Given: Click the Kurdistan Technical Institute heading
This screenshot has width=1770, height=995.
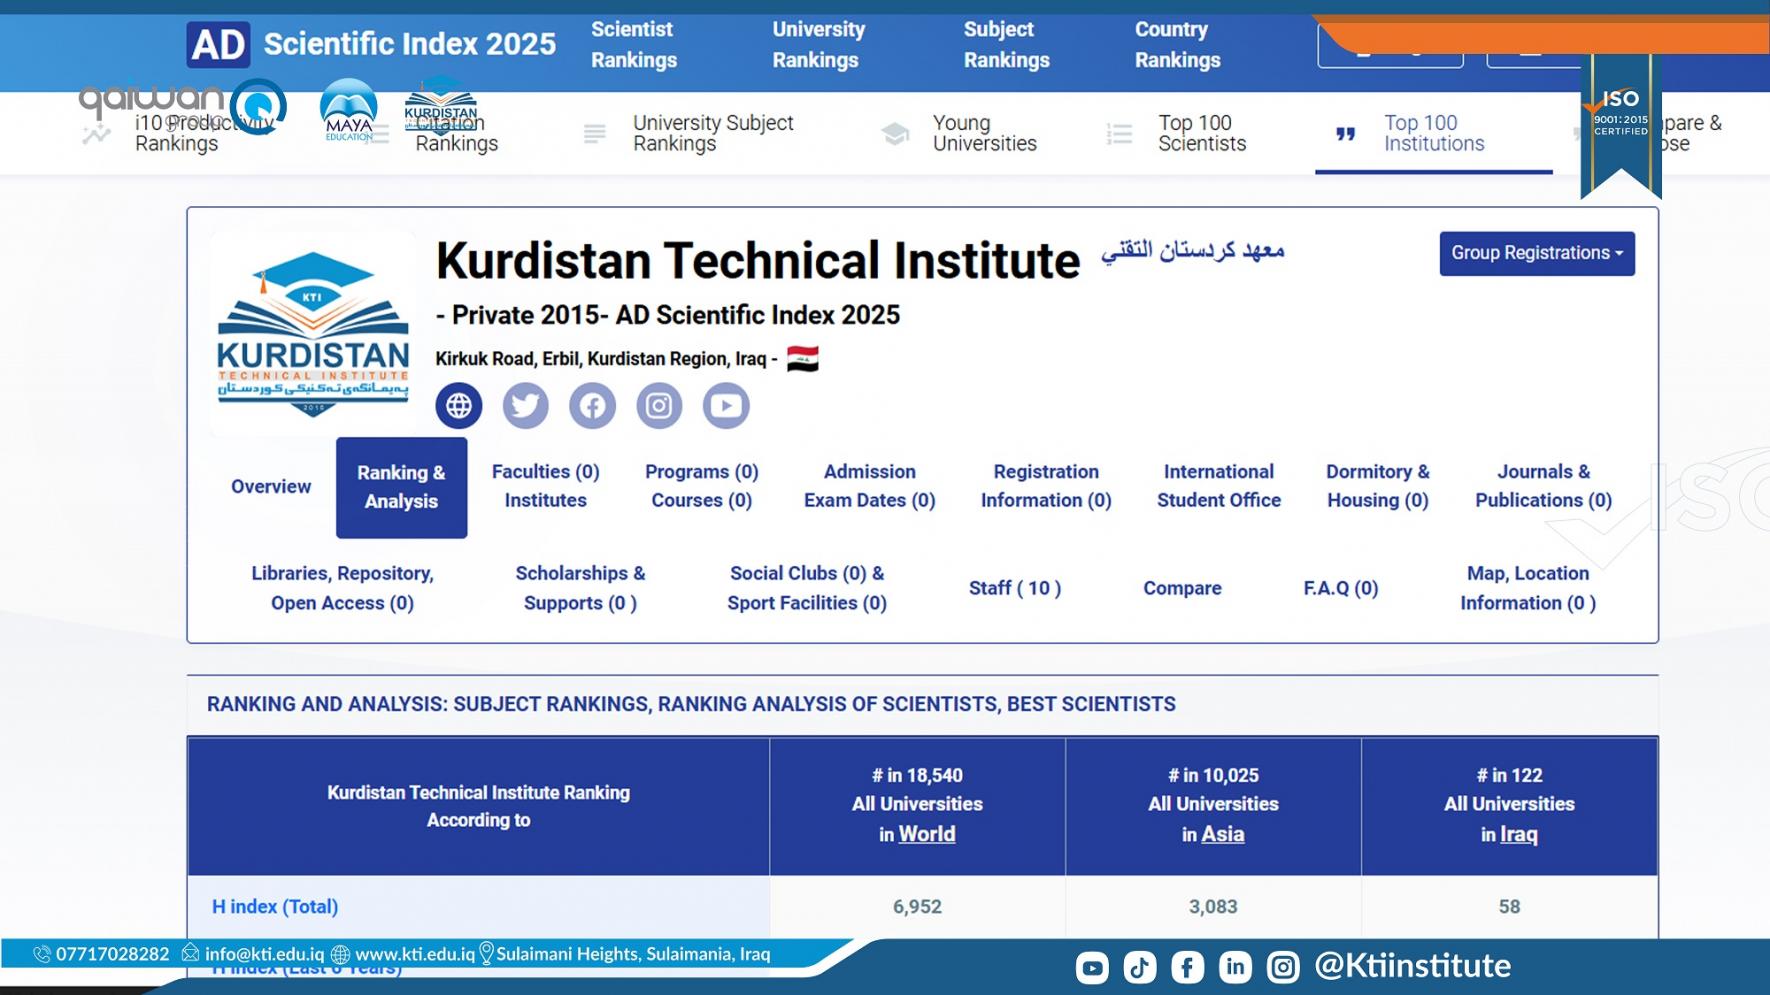Looking at the screenshot, I should pyautogui.click(x=758, y=261).
